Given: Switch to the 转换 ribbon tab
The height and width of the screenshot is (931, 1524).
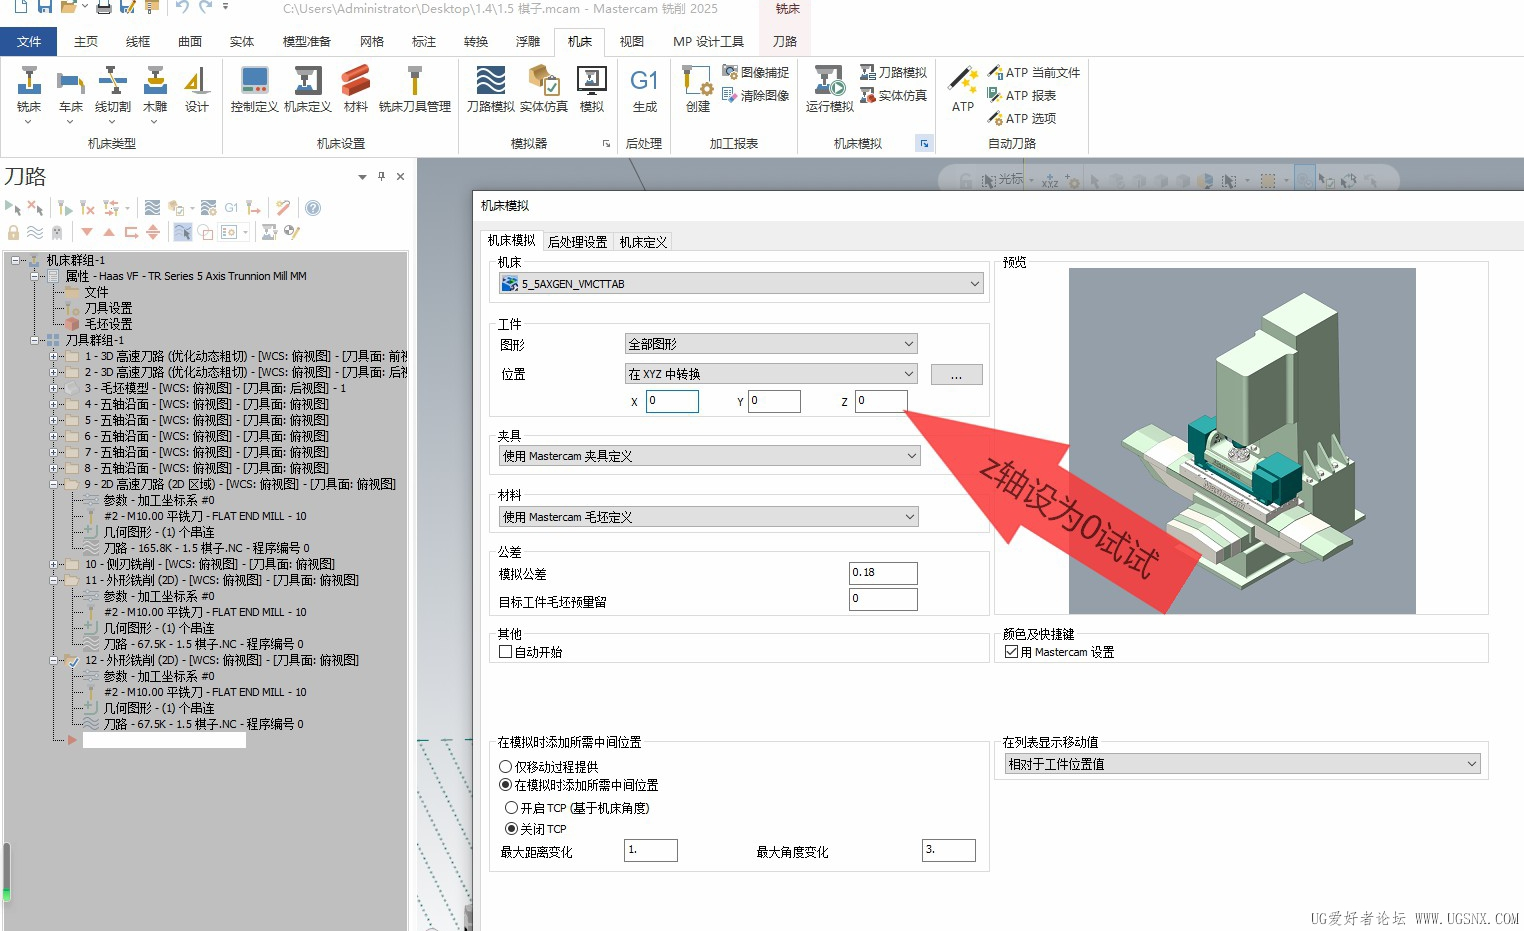Looking at the screenshot, I should [476, 41].
